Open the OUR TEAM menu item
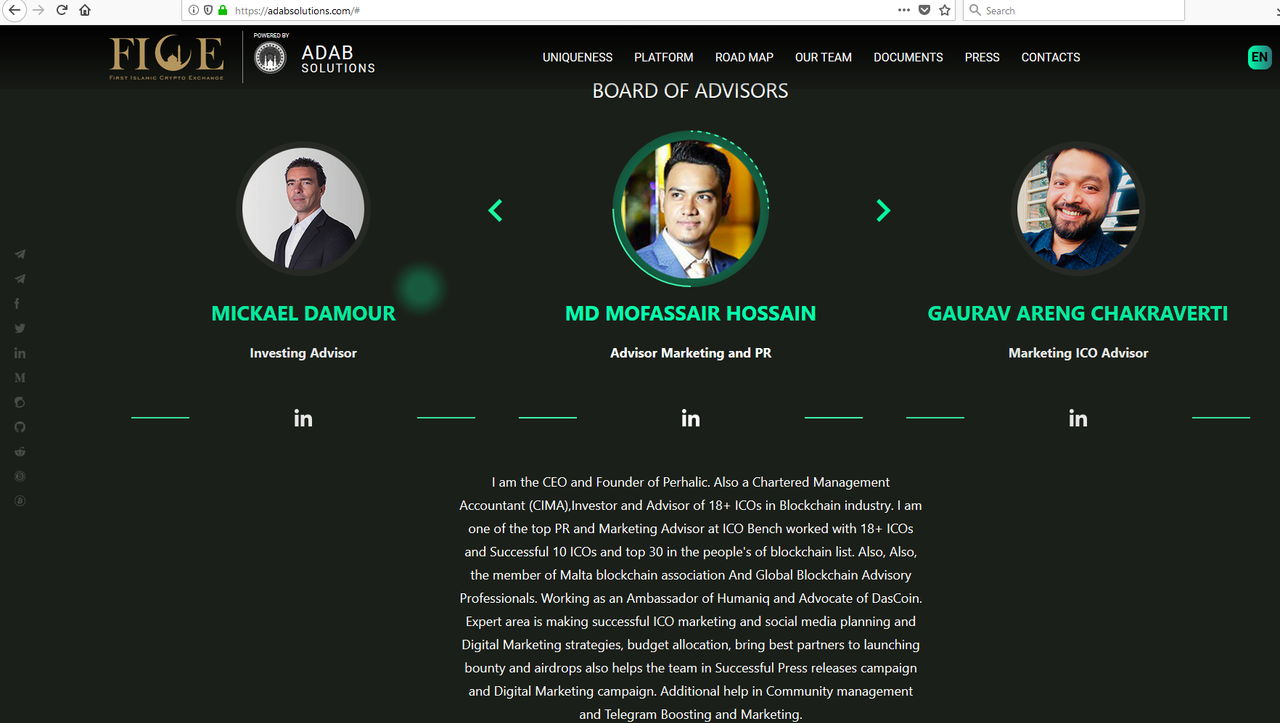Viewport: 1280px width, 723px height. pyautogui.click(x=823, y=57)
